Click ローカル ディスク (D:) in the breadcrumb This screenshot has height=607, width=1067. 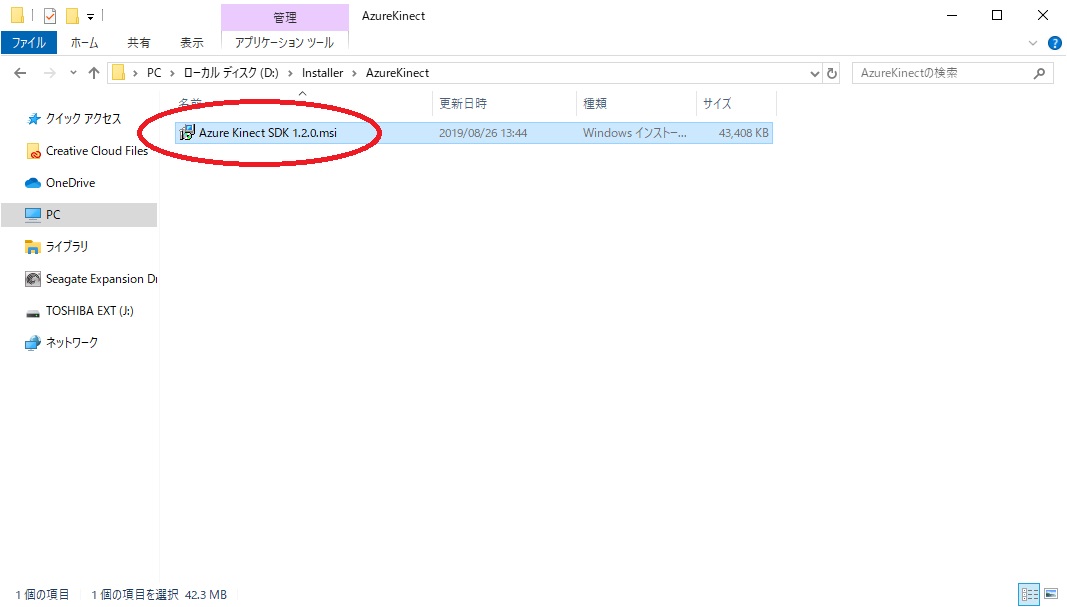point(231,73)
